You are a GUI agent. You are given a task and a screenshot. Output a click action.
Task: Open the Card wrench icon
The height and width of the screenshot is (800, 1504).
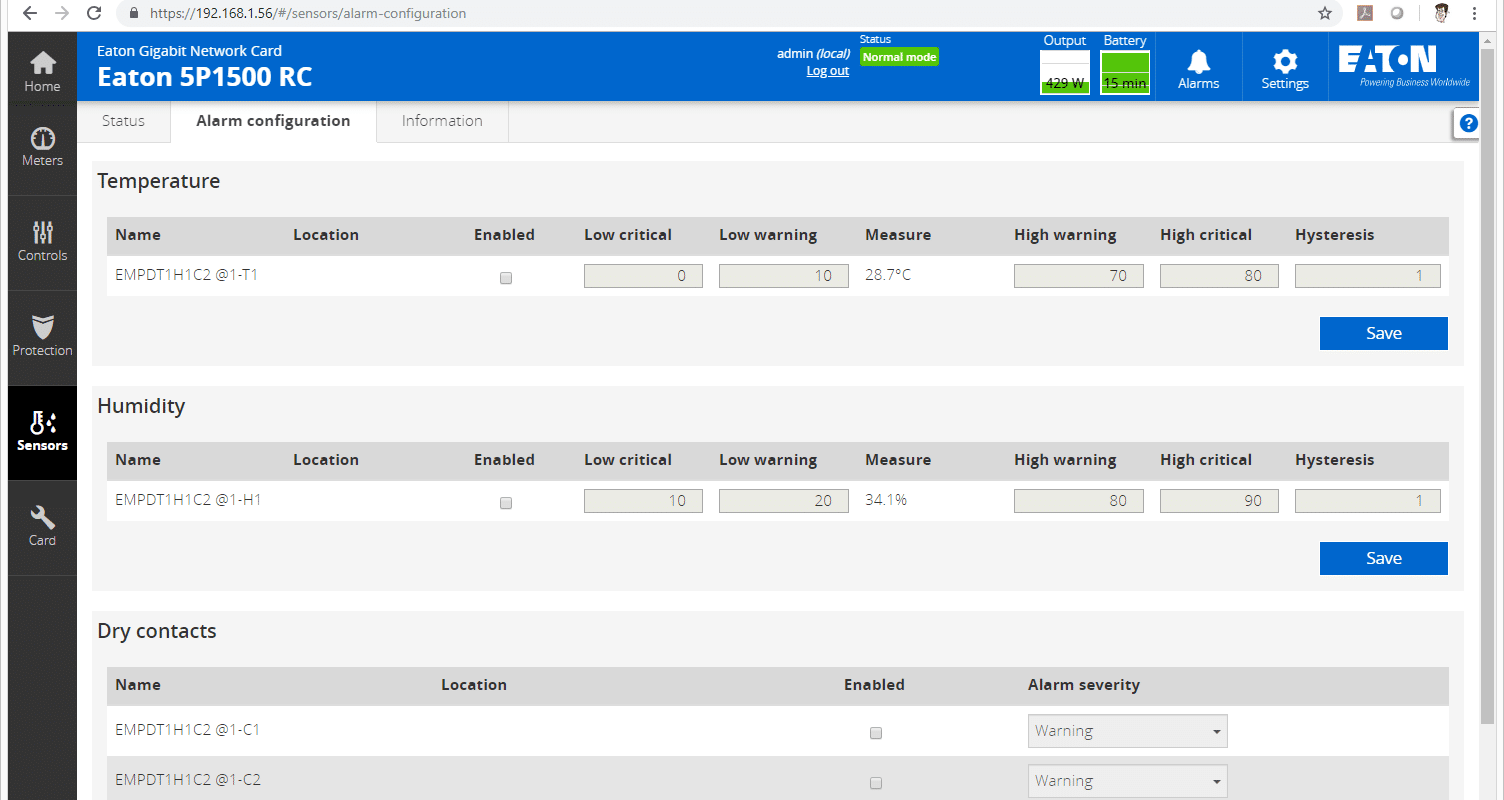coord(42,517)
